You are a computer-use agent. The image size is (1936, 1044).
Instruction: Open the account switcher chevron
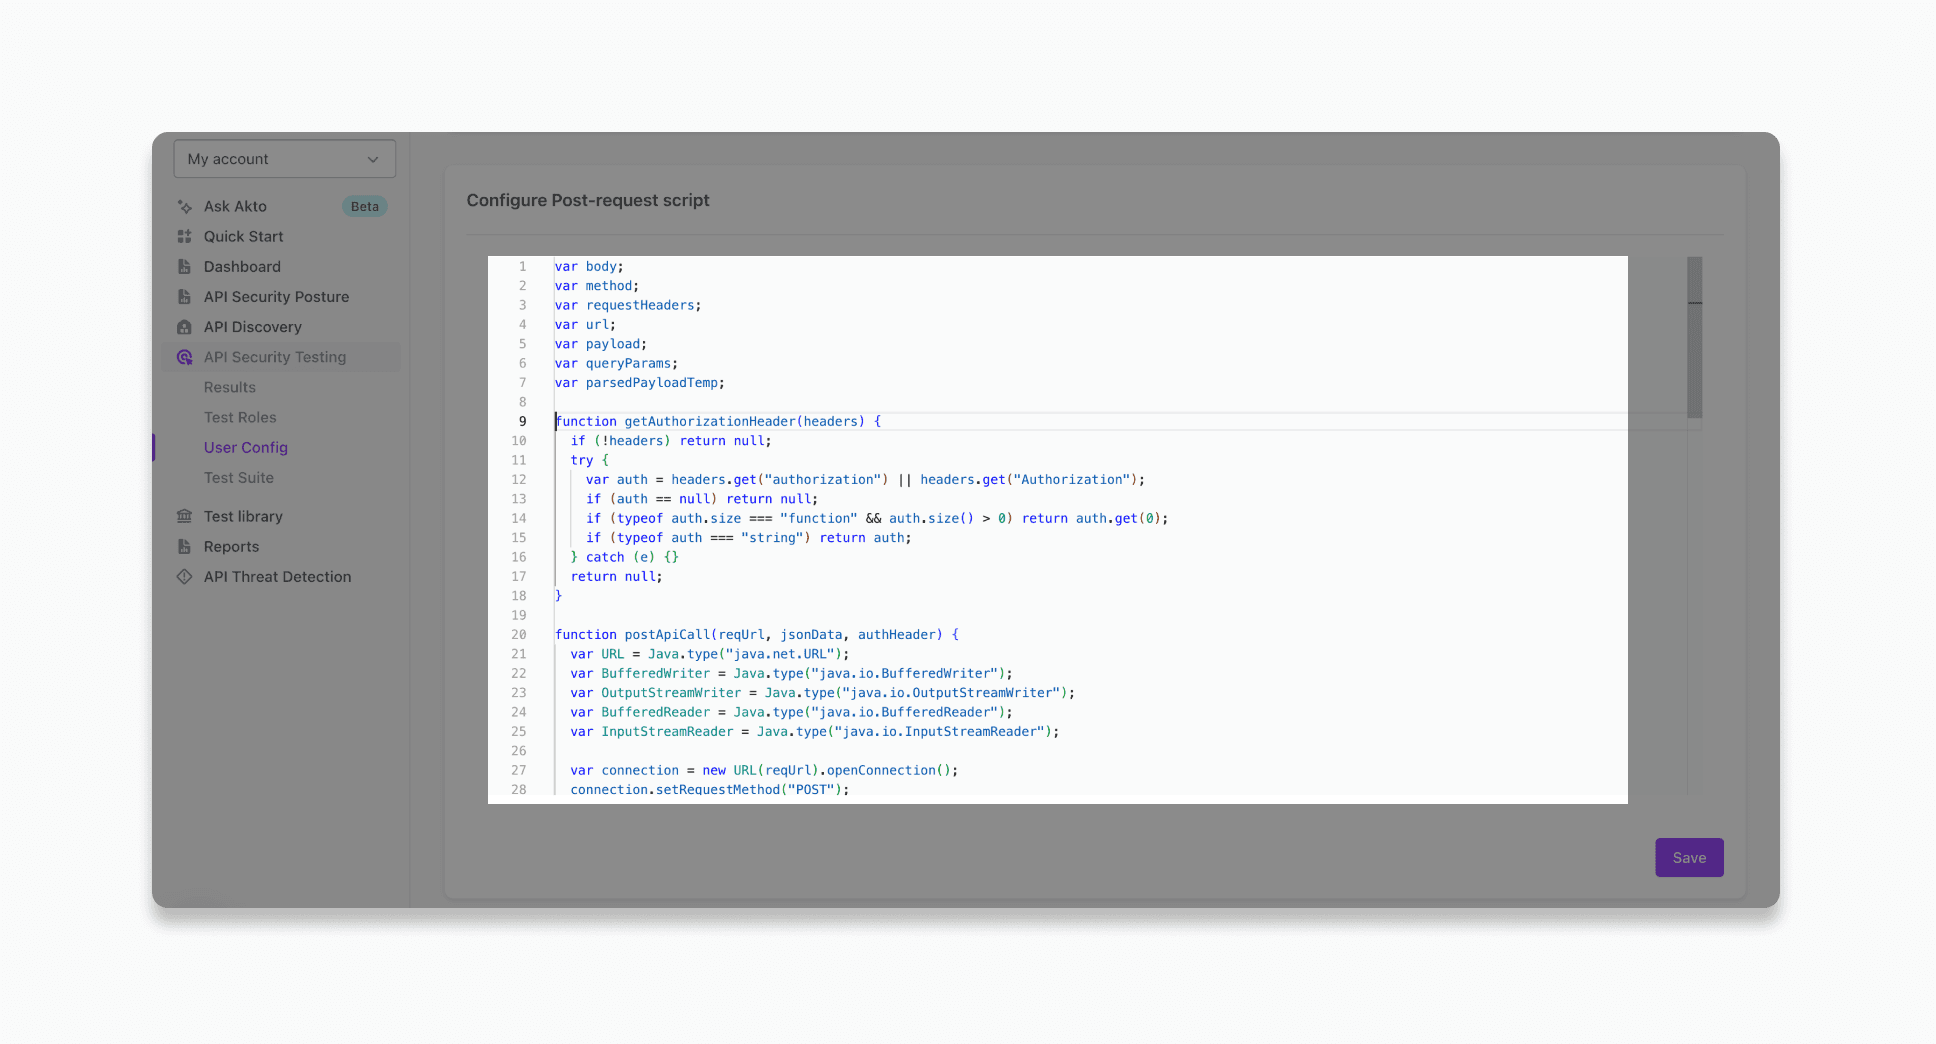coord(373,158)
